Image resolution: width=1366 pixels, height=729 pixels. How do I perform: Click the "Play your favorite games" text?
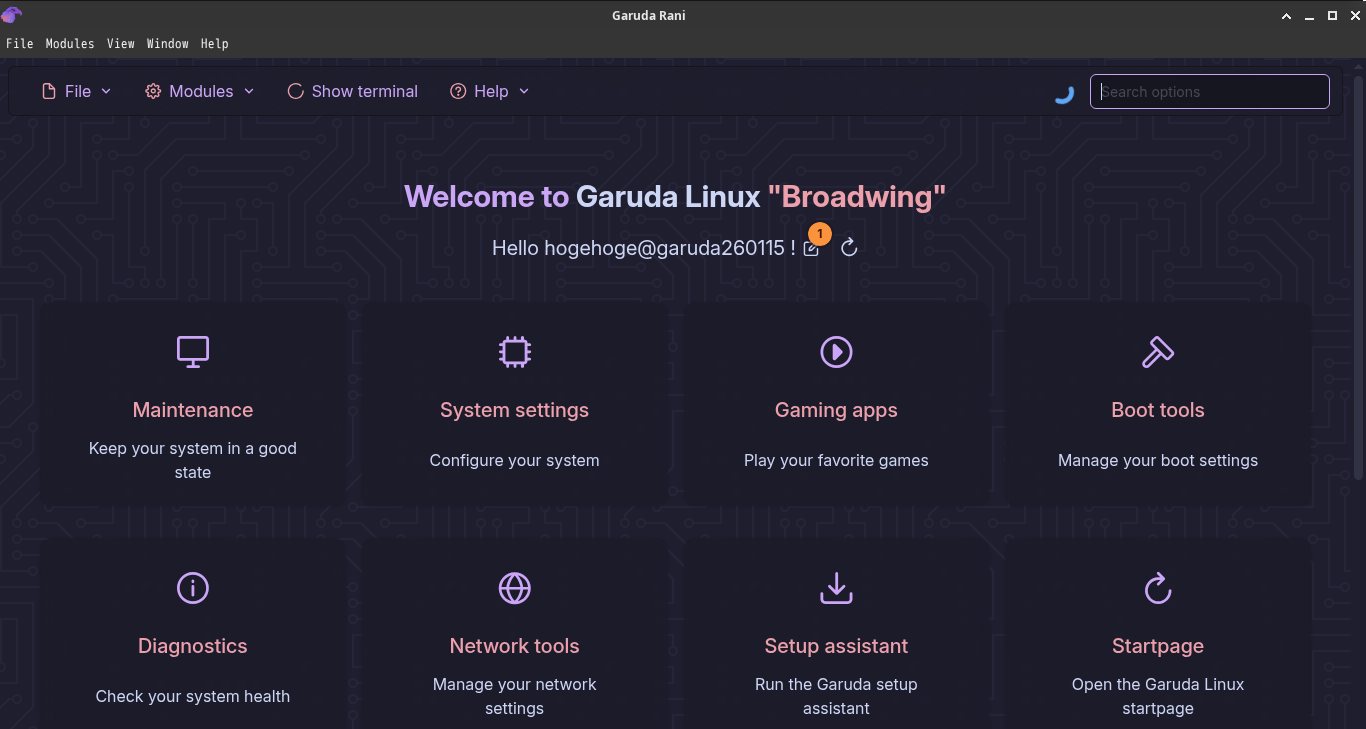pos(836,460)
